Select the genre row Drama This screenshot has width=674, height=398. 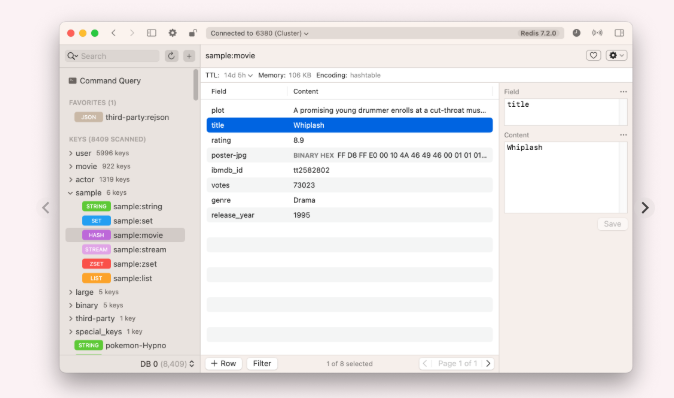click(349, 200)
